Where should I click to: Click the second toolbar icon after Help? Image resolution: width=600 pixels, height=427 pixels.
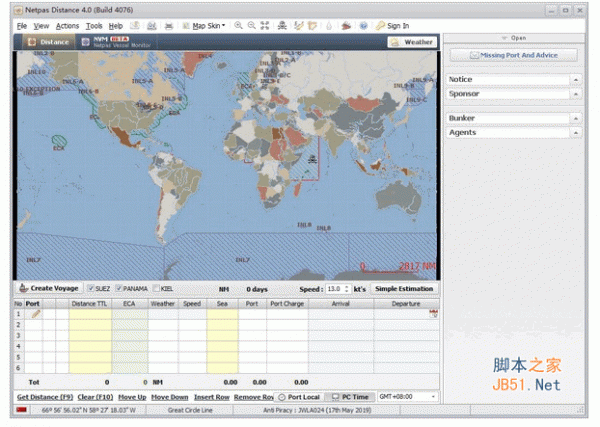152,26
